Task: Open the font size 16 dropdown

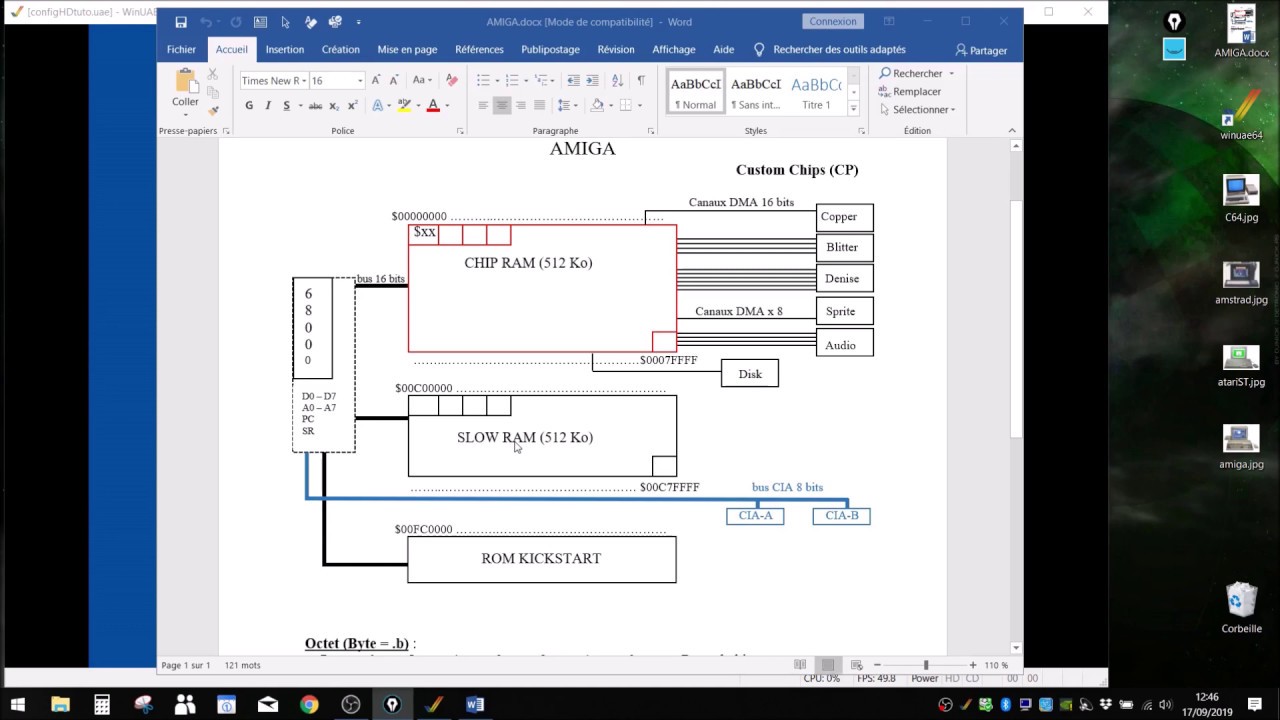Action: click(360, 81)
